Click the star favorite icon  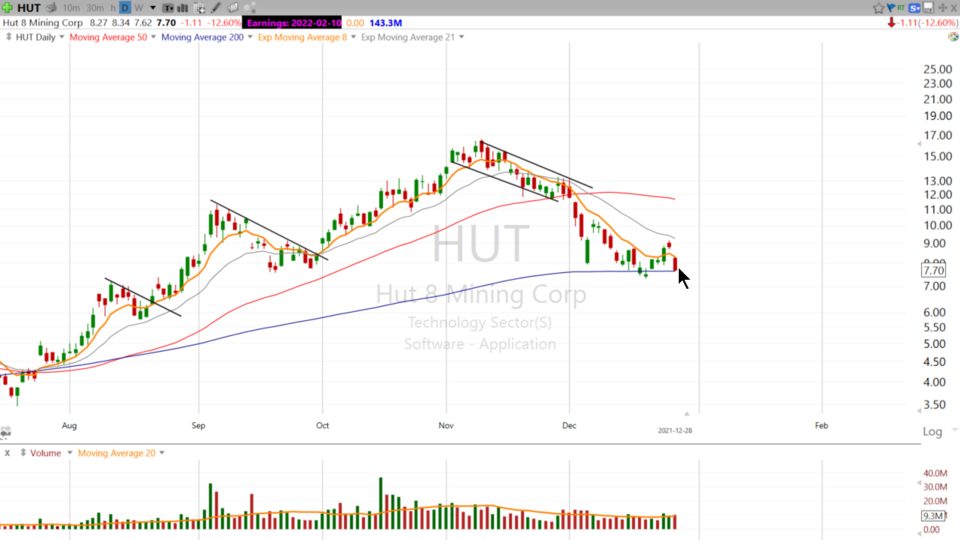click(x=879, y=7)
